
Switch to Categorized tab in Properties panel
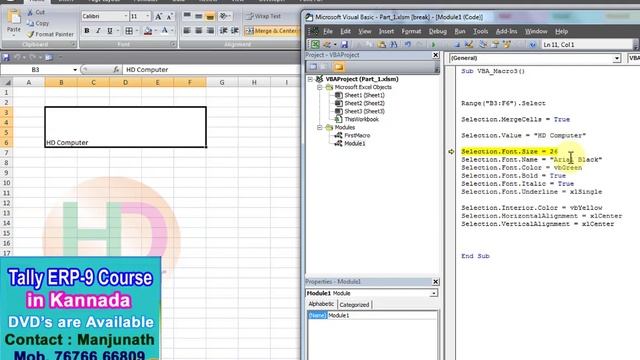[354, 304]
